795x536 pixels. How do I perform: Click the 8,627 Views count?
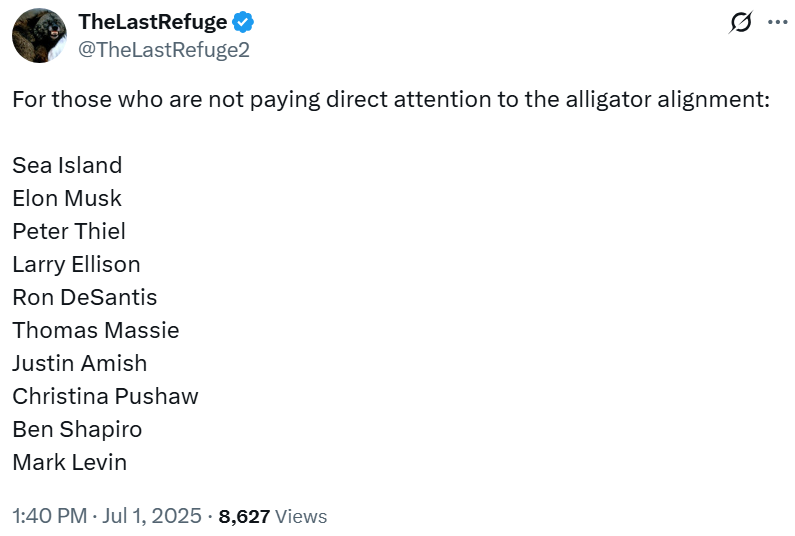coord(273,516)
